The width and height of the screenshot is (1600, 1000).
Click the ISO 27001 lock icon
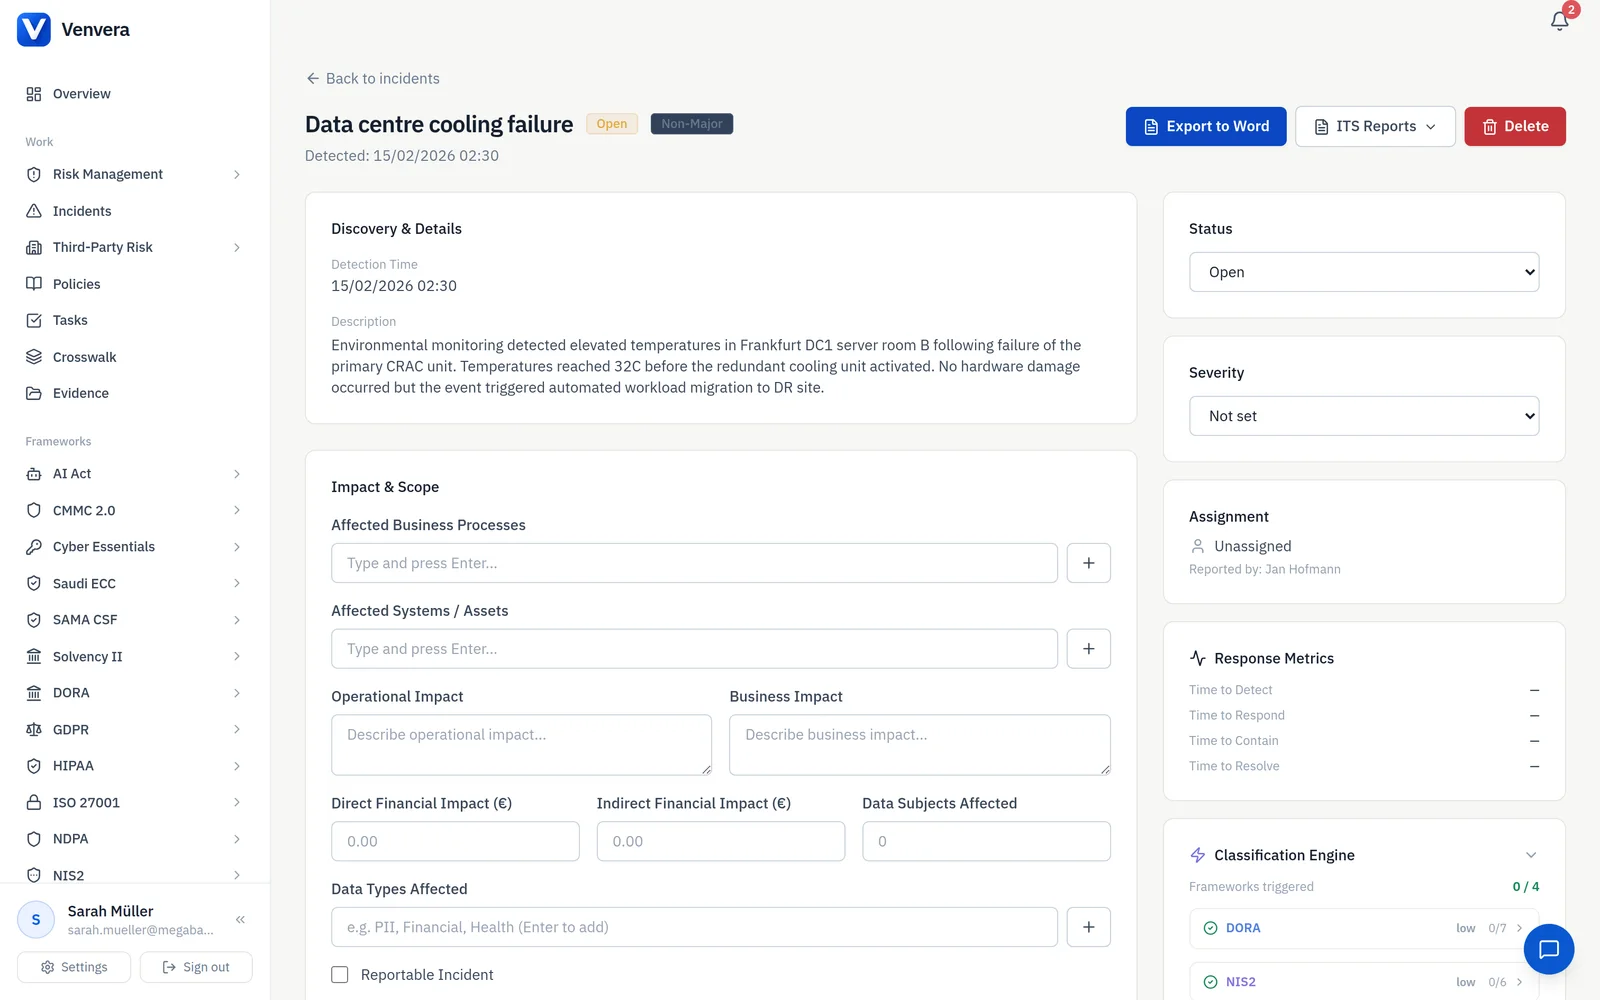pyautogui.click(x=34, y=803)
